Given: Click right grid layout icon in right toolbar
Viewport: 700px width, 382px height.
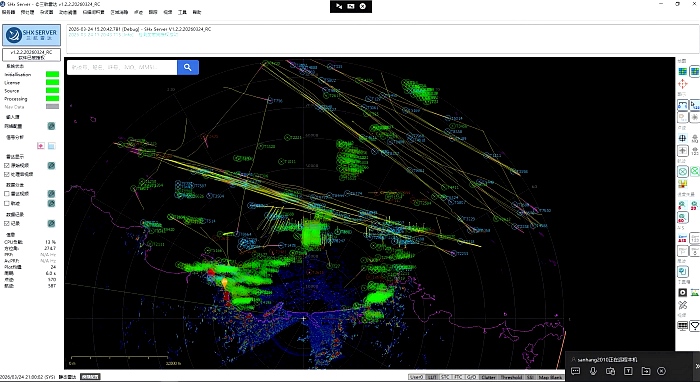Looking at the screenshot, I should coord(695,71).
